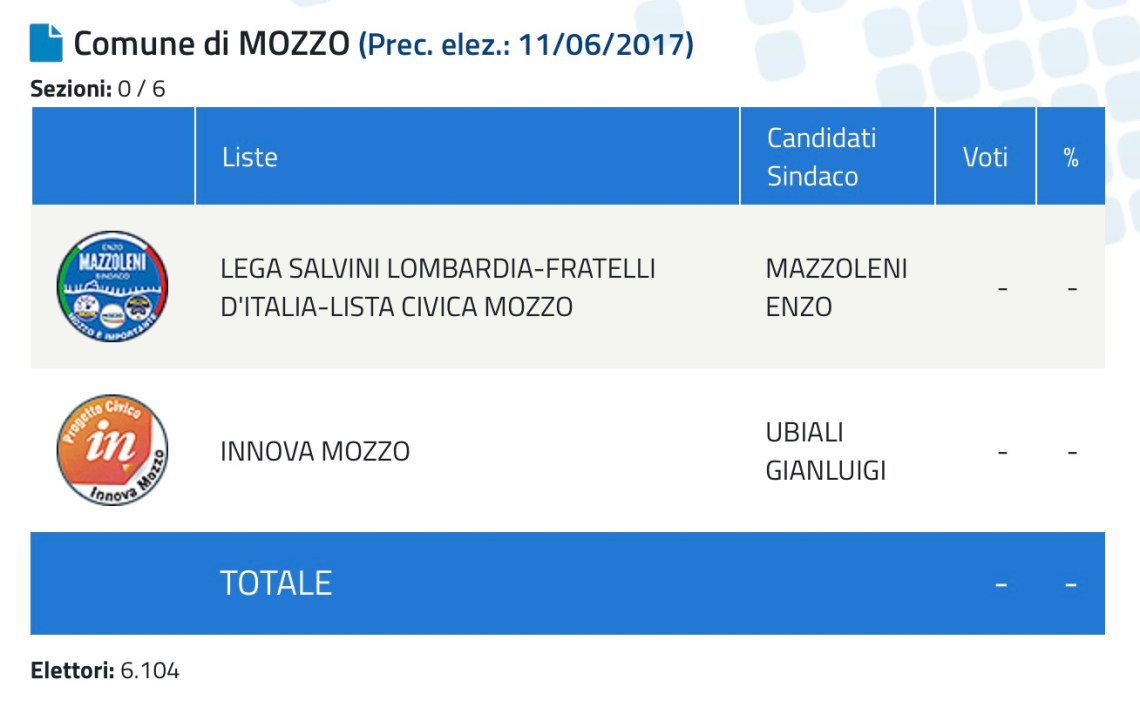Click the Comune di MOZZO heading
1140x714 pixels.
(212, 45)
